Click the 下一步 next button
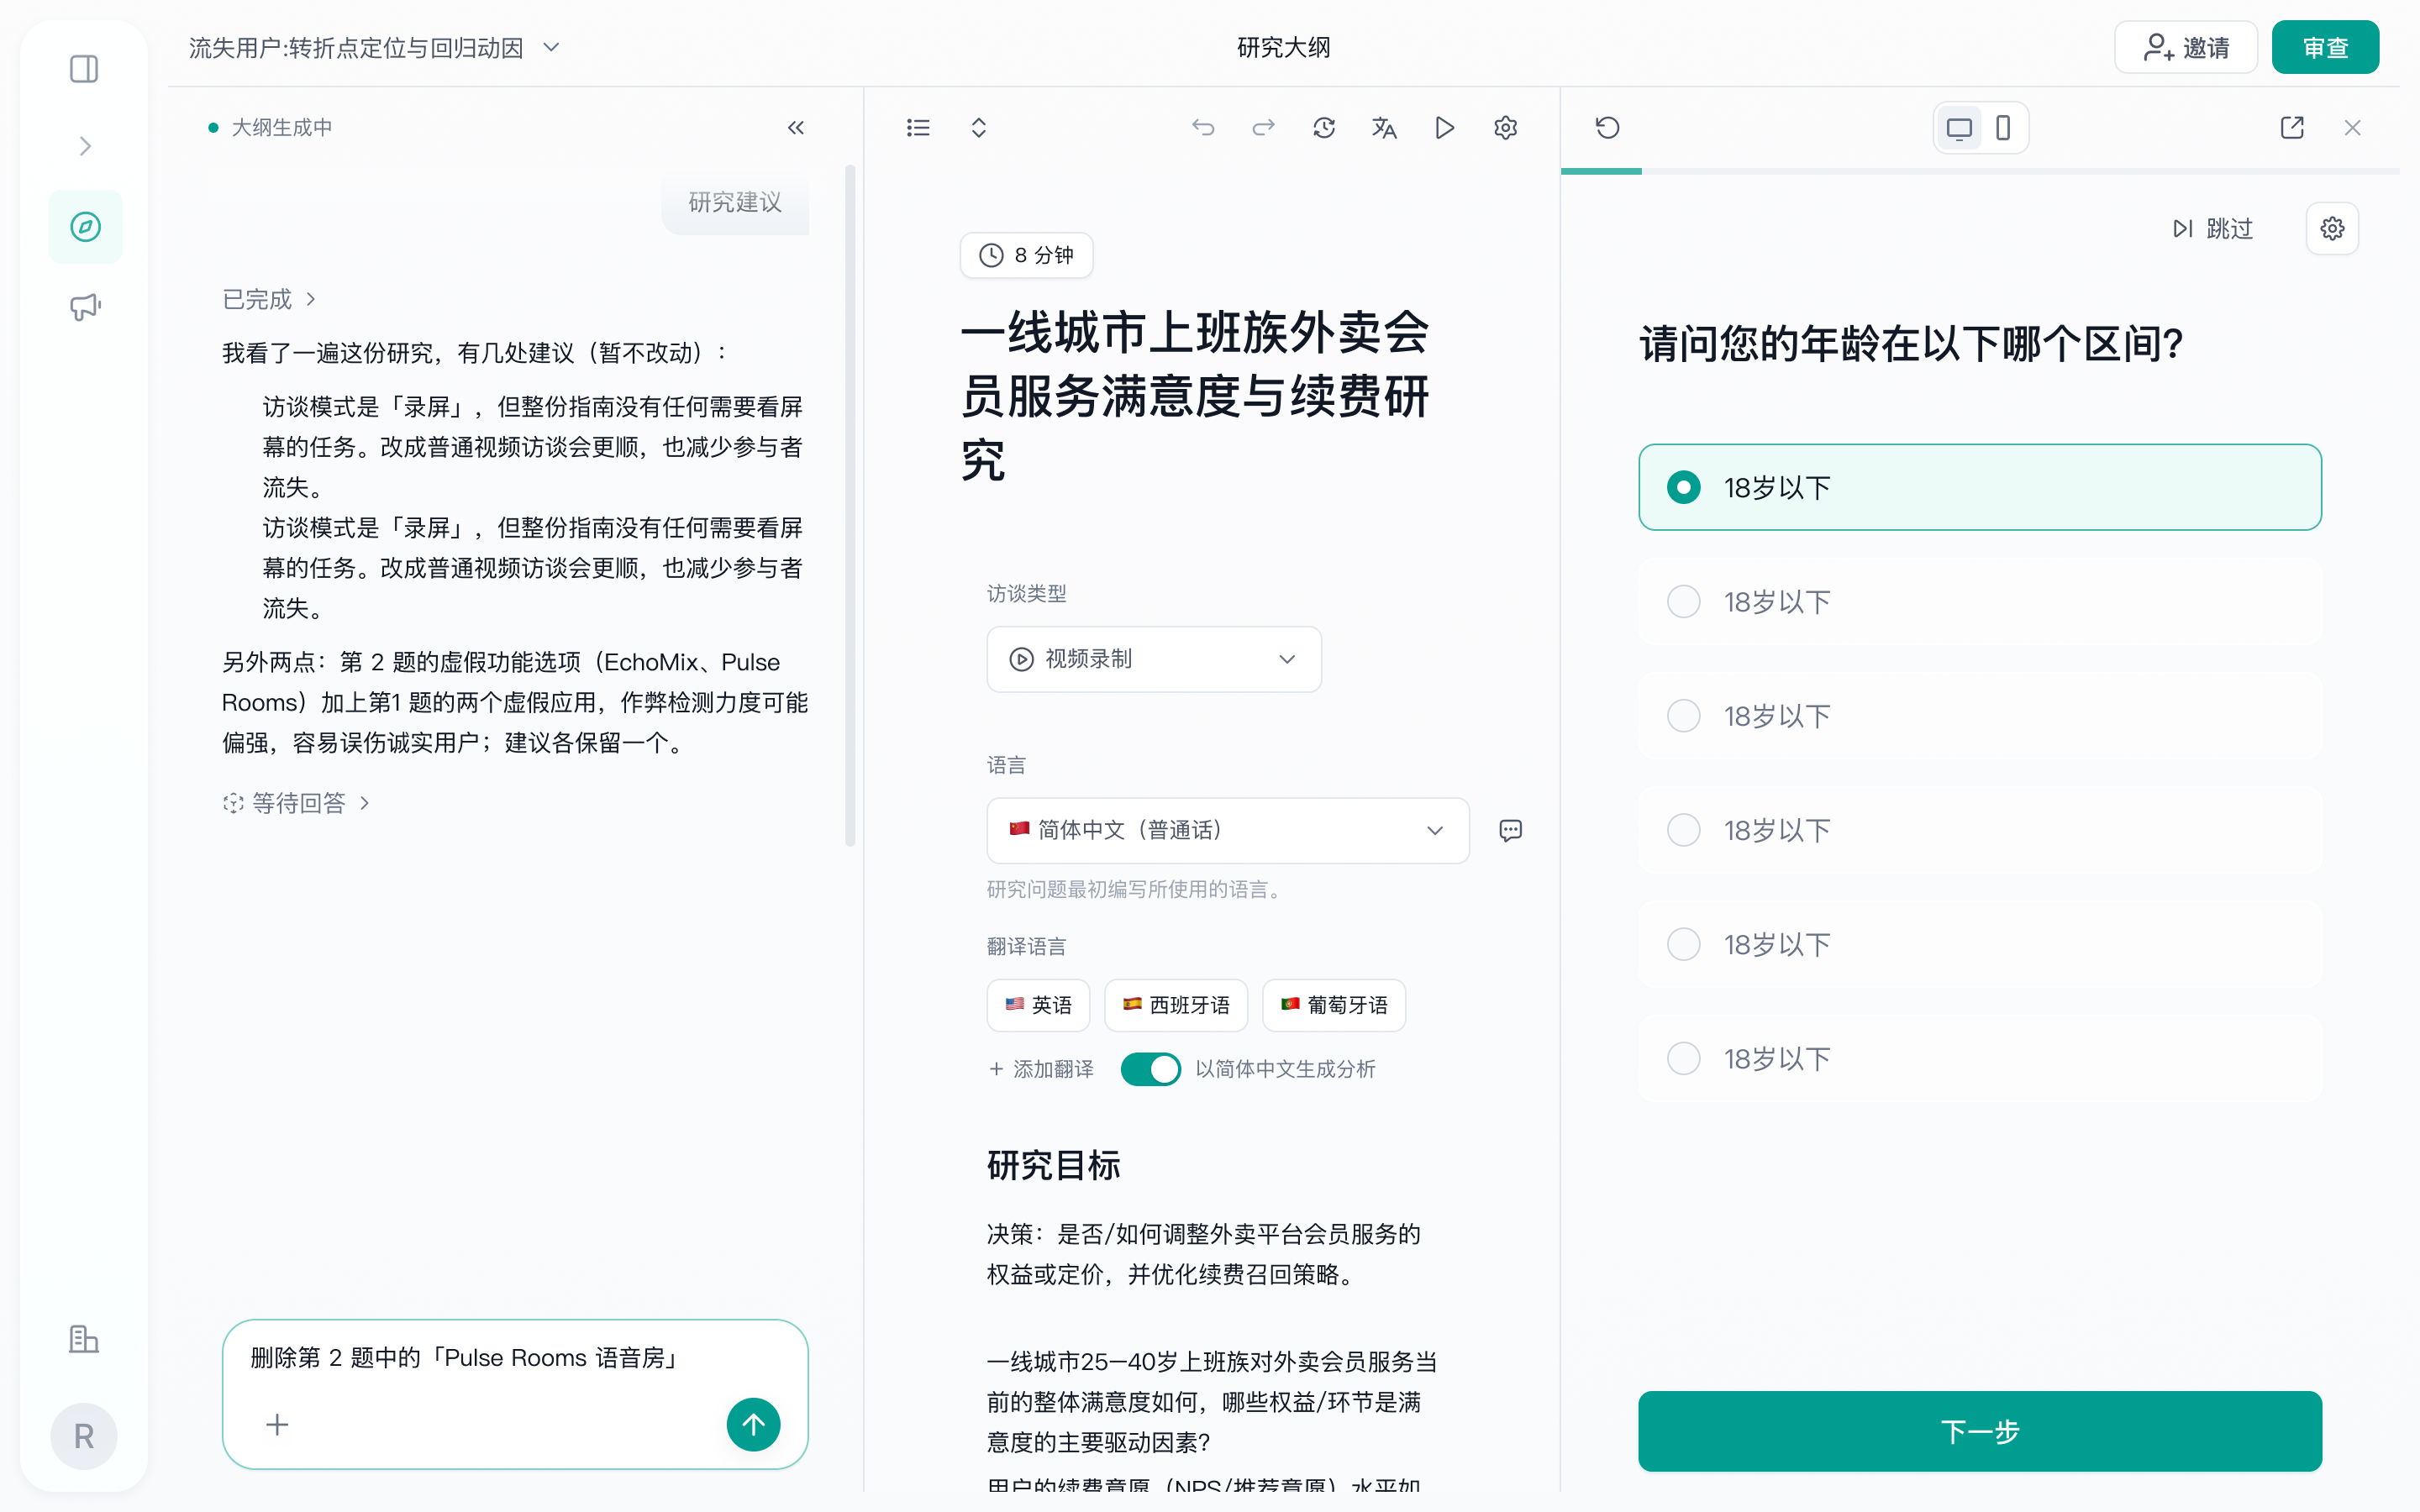 (1980, 1431)
